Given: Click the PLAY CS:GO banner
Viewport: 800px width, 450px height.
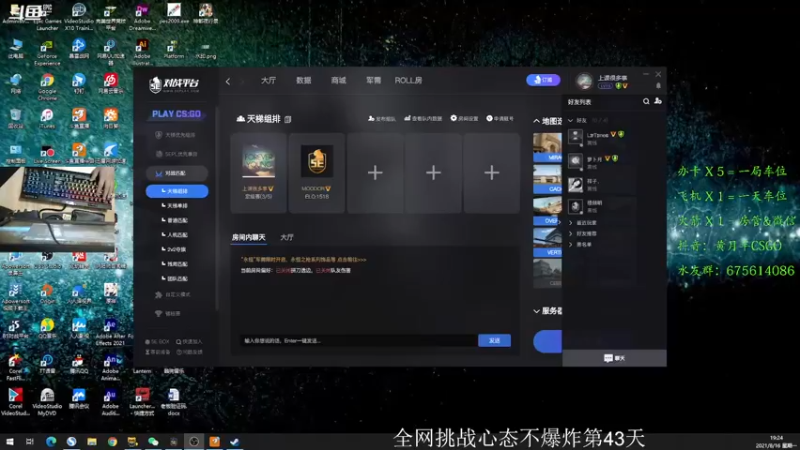Looking at the screenshot, I should pos(176,114).
